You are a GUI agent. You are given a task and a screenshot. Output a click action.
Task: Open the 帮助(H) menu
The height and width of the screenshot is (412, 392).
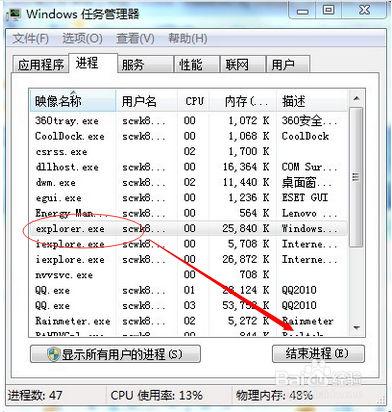[188, 39]
